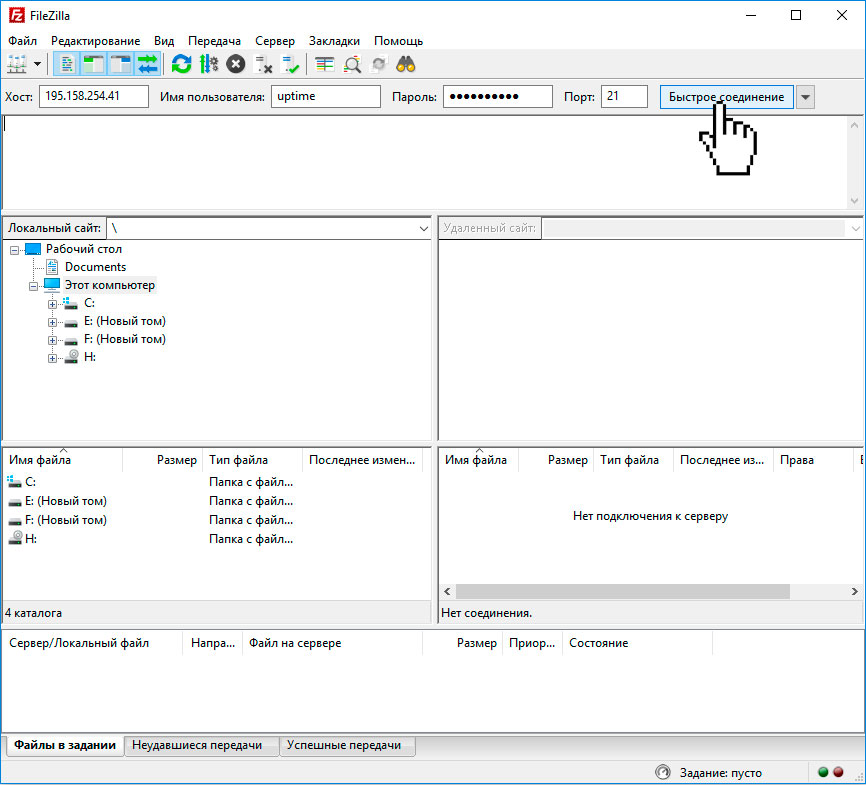Screen dimensions: 866x785
Task: Toggle synchronized browsing icon
Action: (x=379, y=65)
